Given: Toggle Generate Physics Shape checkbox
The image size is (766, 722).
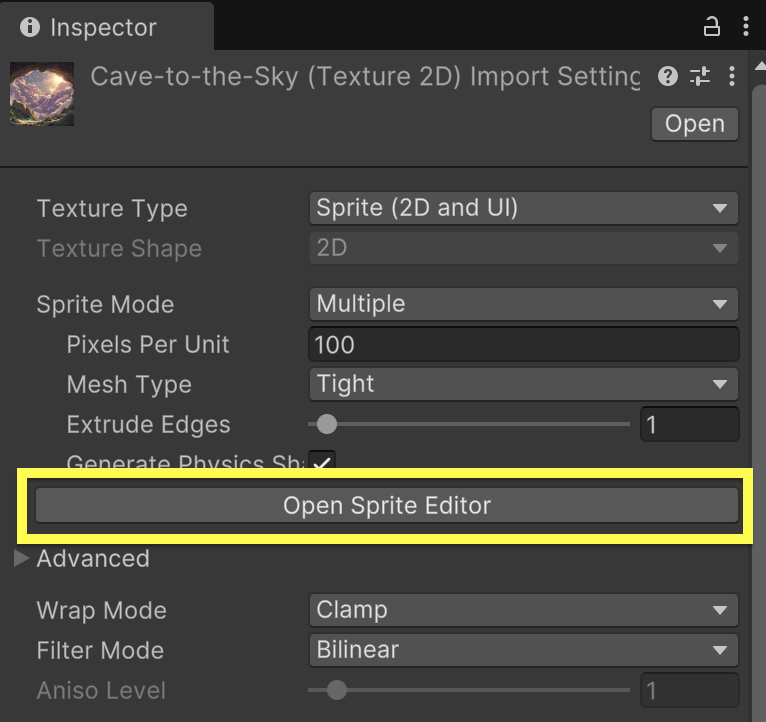Looking at the screenshot, I should pos(322,461).
